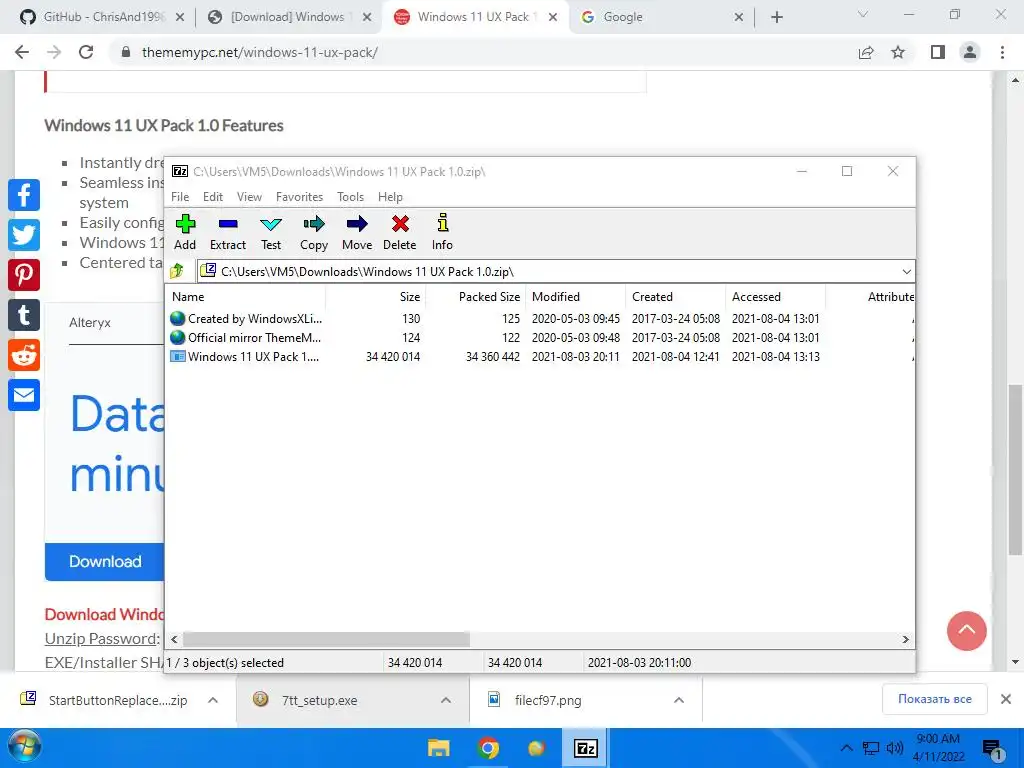Screen dimensions: 1024x768
Task: Share the page on Reddit
Action: [24, 355]
